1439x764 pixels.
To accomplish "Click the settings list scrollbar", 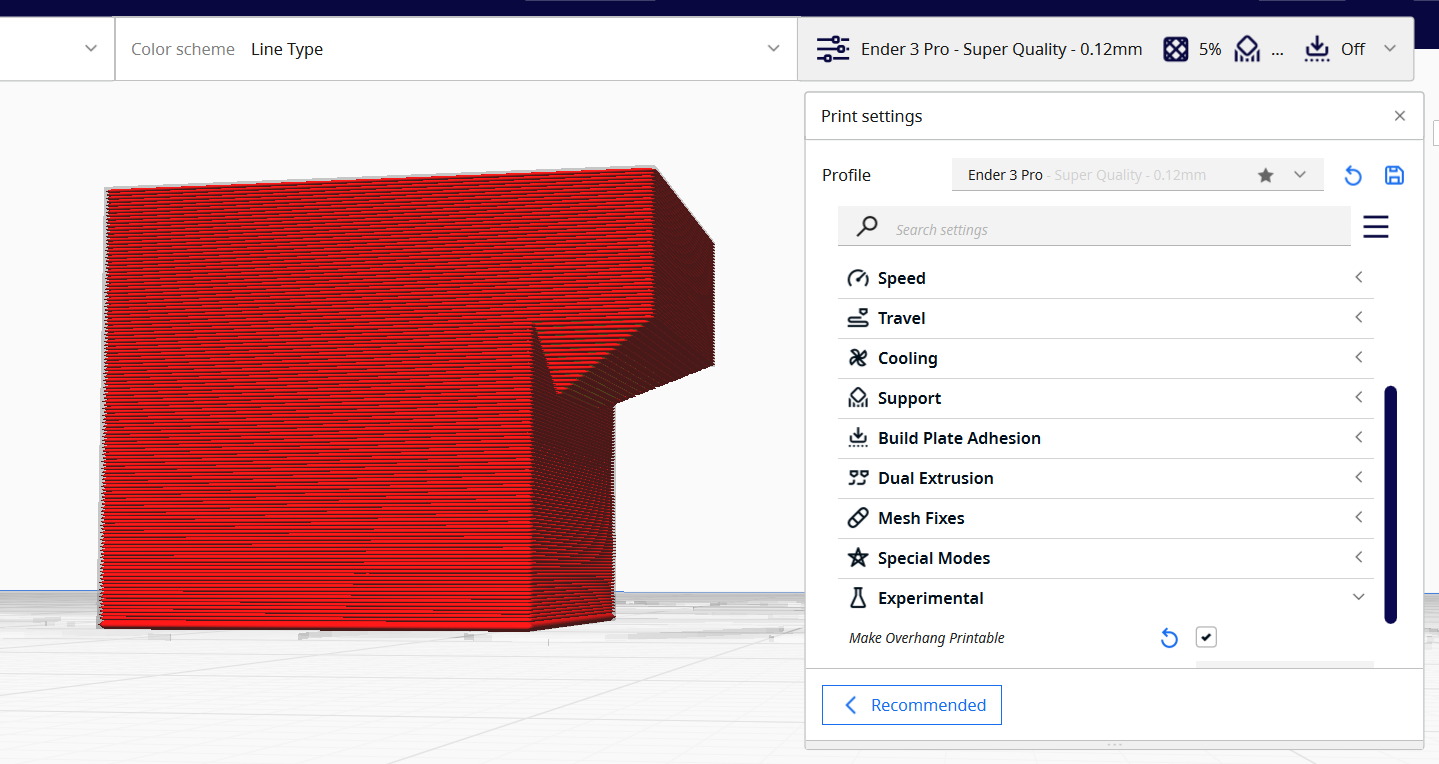I will tap(1390, 505).
